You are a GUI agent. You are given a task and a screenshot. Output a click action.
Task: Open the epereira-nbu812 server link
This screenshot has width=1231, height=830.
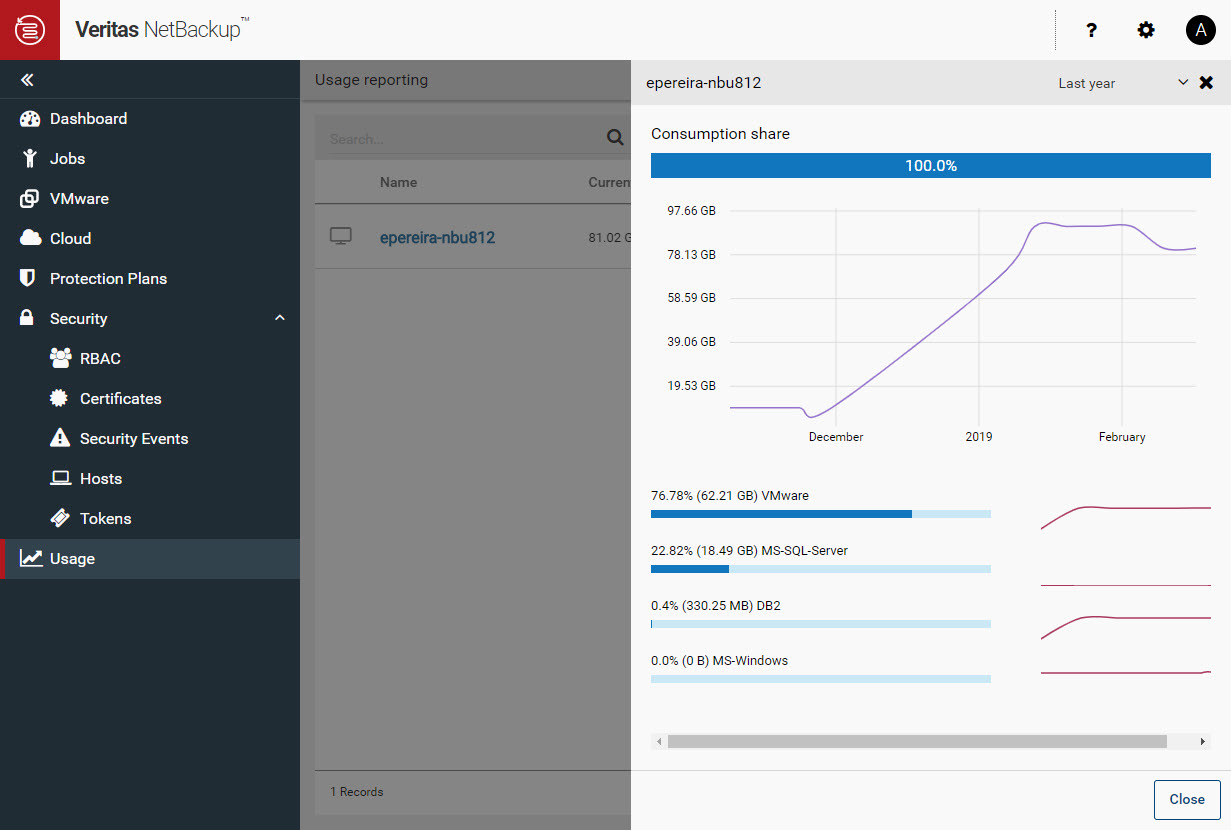pyautogui.click(x=437, y=238)
